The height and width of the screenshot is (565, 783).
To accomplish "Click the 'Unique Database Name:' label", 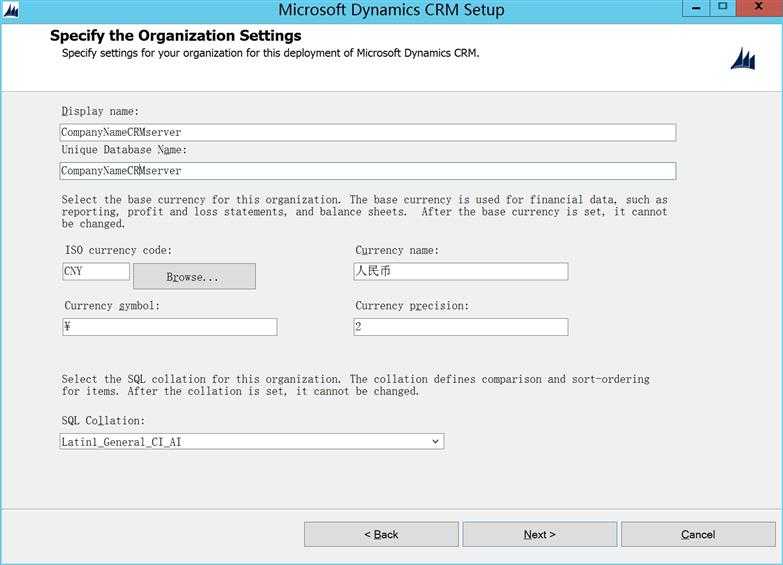I will (x=124, y=150).
